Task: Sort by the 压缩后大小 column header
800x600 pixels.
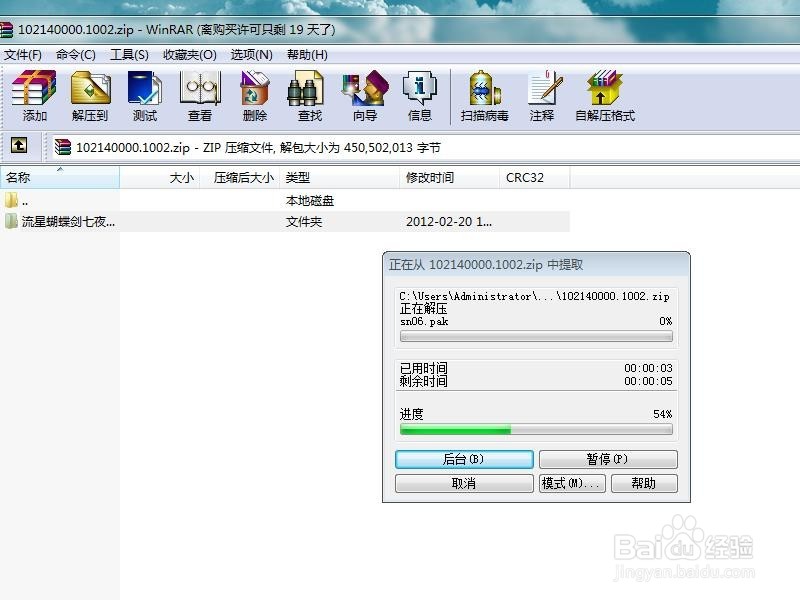Action: tap(240, 178)
